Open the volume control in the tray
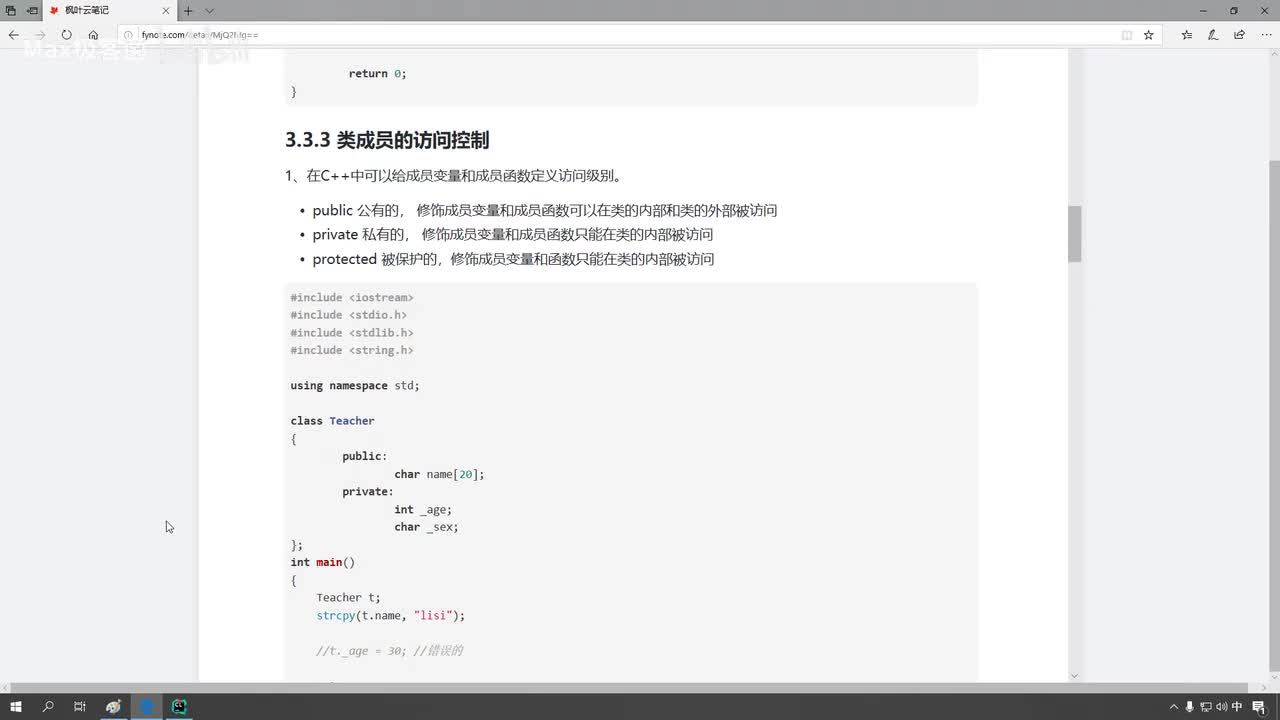Image resolution: width=1280 pixels, height=720 pixels. (x=1222, y=706)
